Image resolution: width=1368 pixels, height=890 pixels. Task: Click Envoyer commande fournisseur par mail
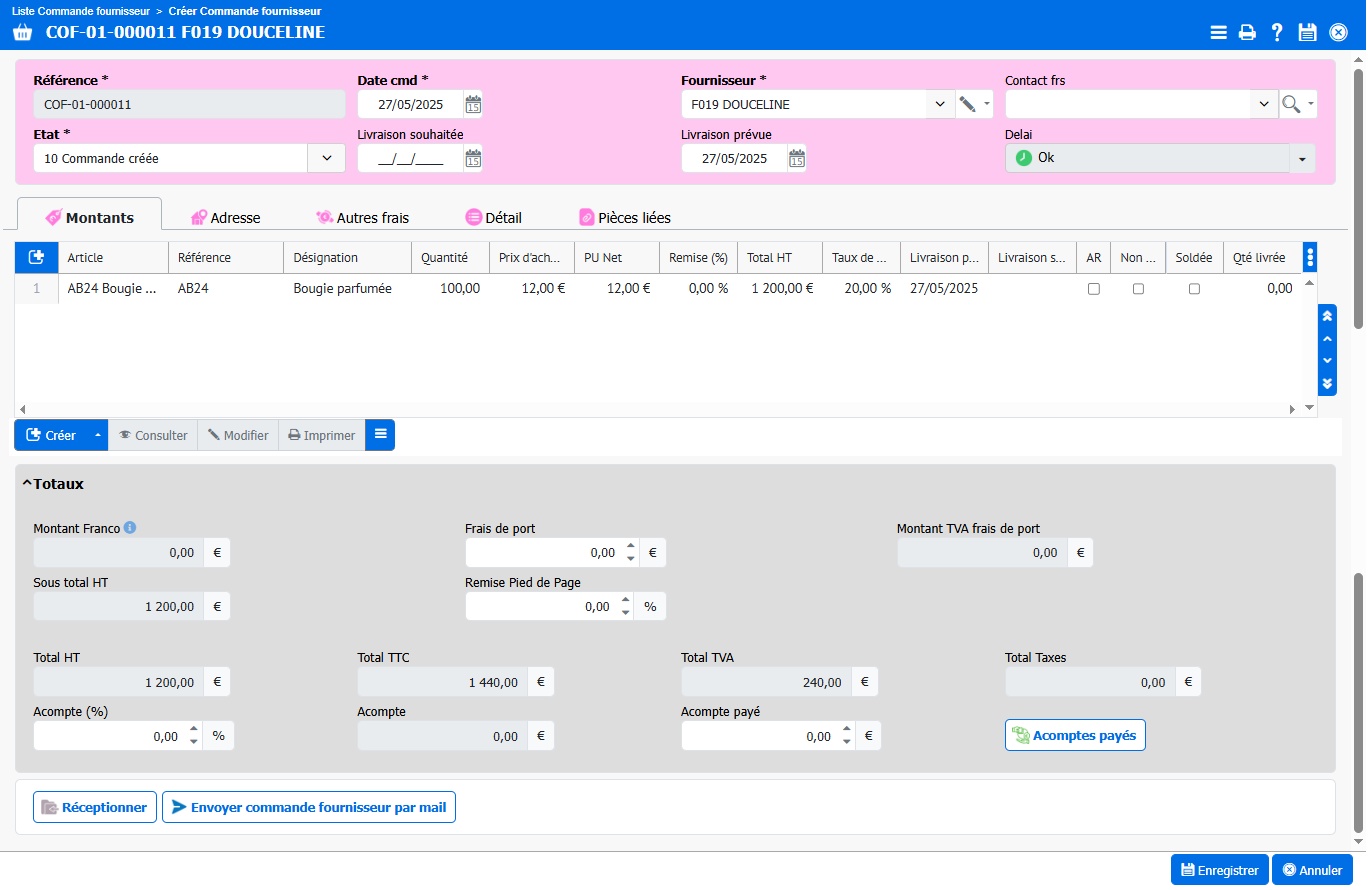coord(308,807)
